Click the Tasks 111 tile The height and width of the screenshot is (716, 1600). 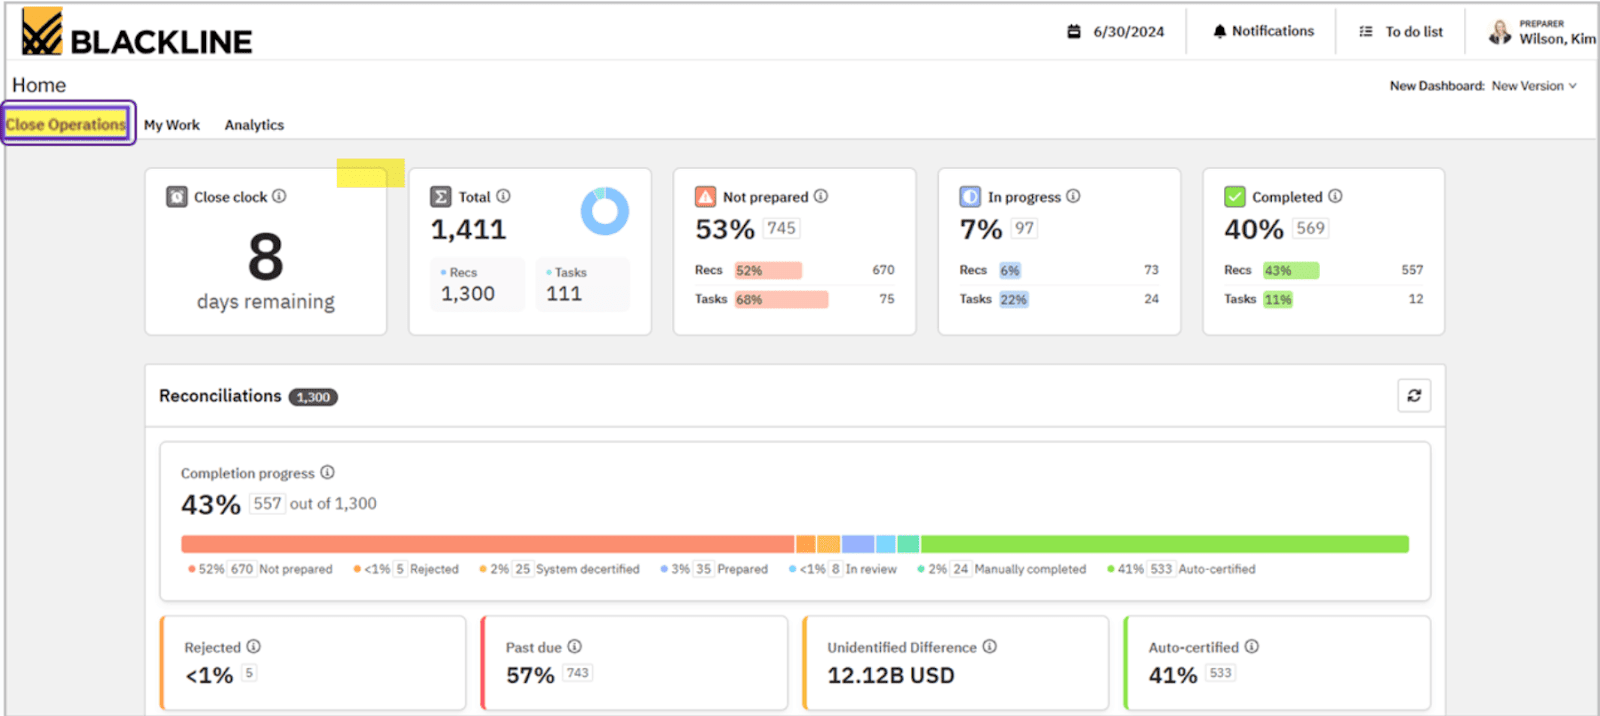click(583, 285)
